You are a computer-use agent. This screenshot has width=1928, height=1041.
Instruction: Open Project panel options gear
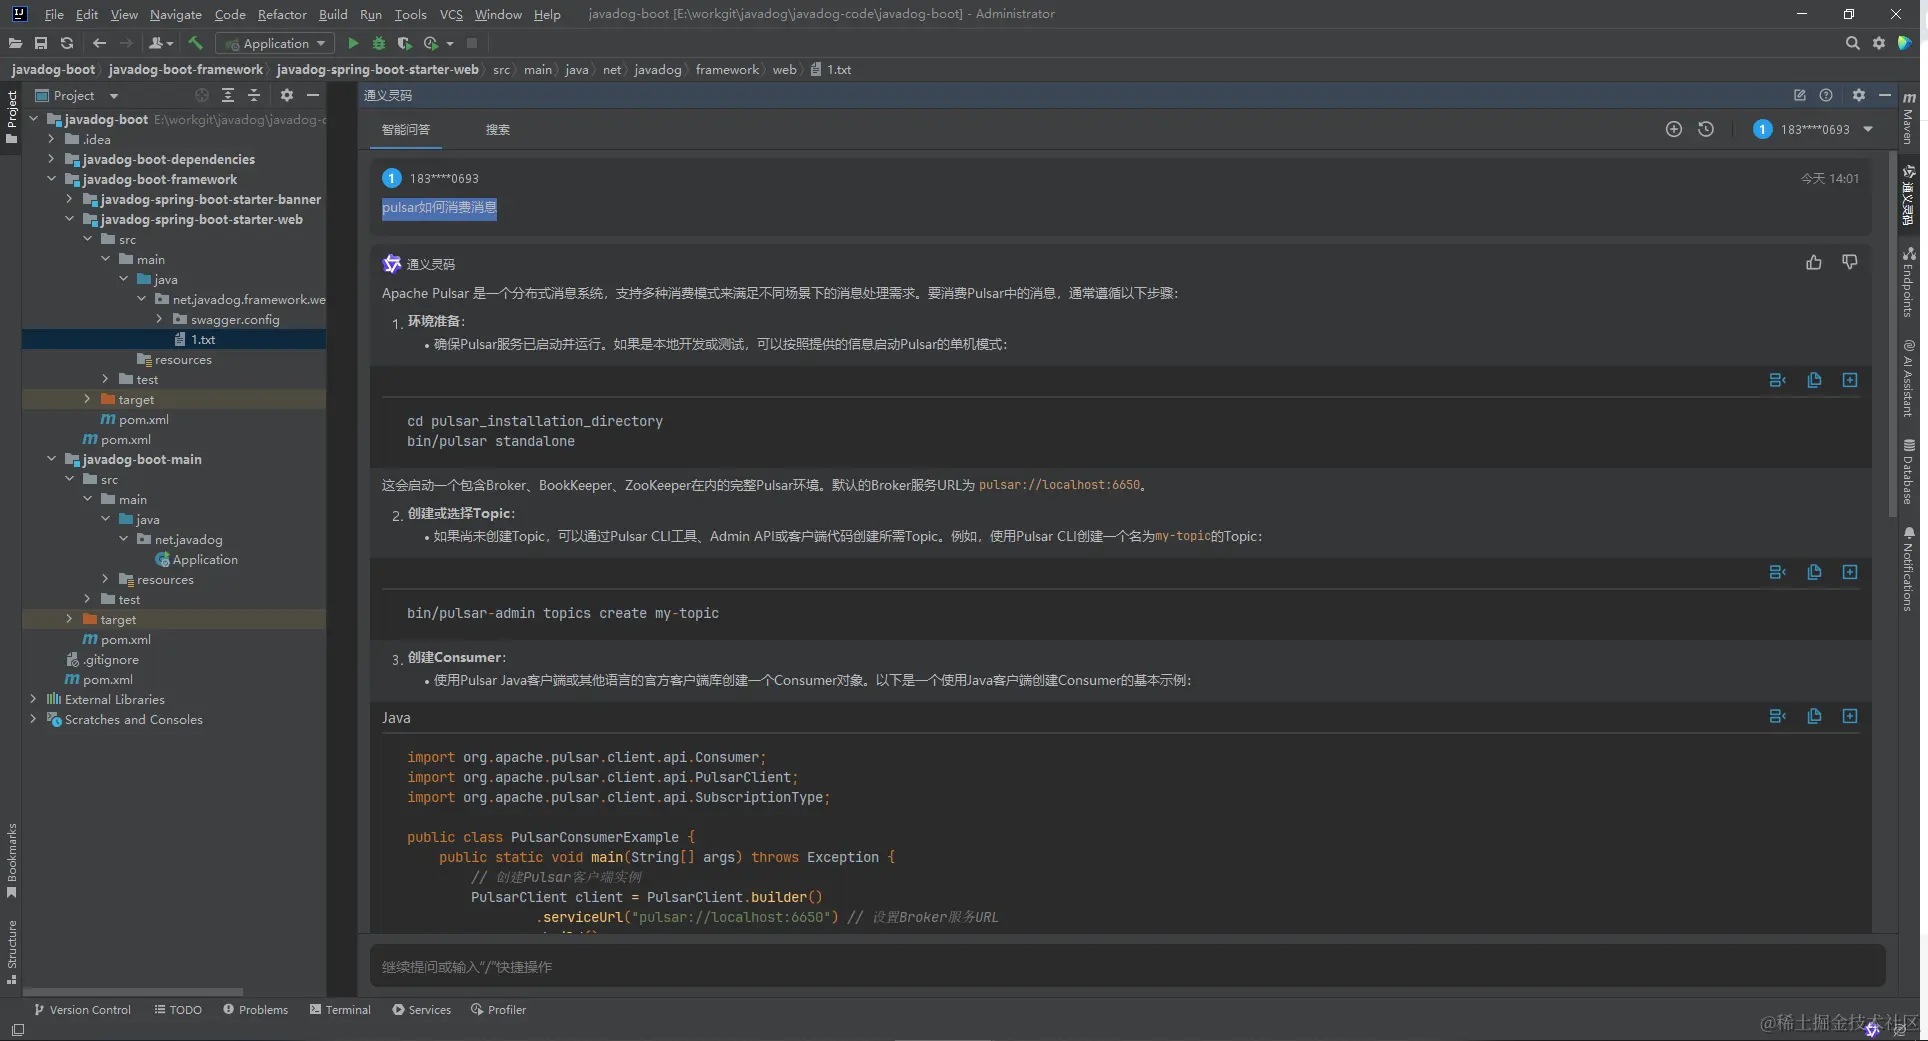[287, 95]
